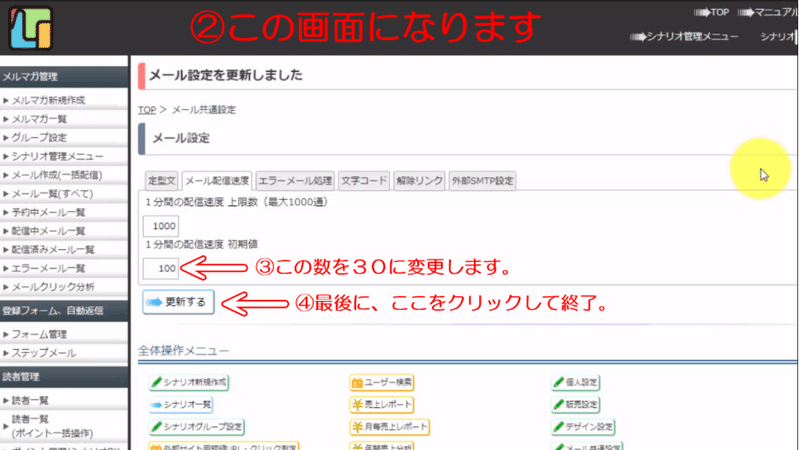Open 売上レポート yen button
This screenshot has height=450, width=800.
pos(382,405)
